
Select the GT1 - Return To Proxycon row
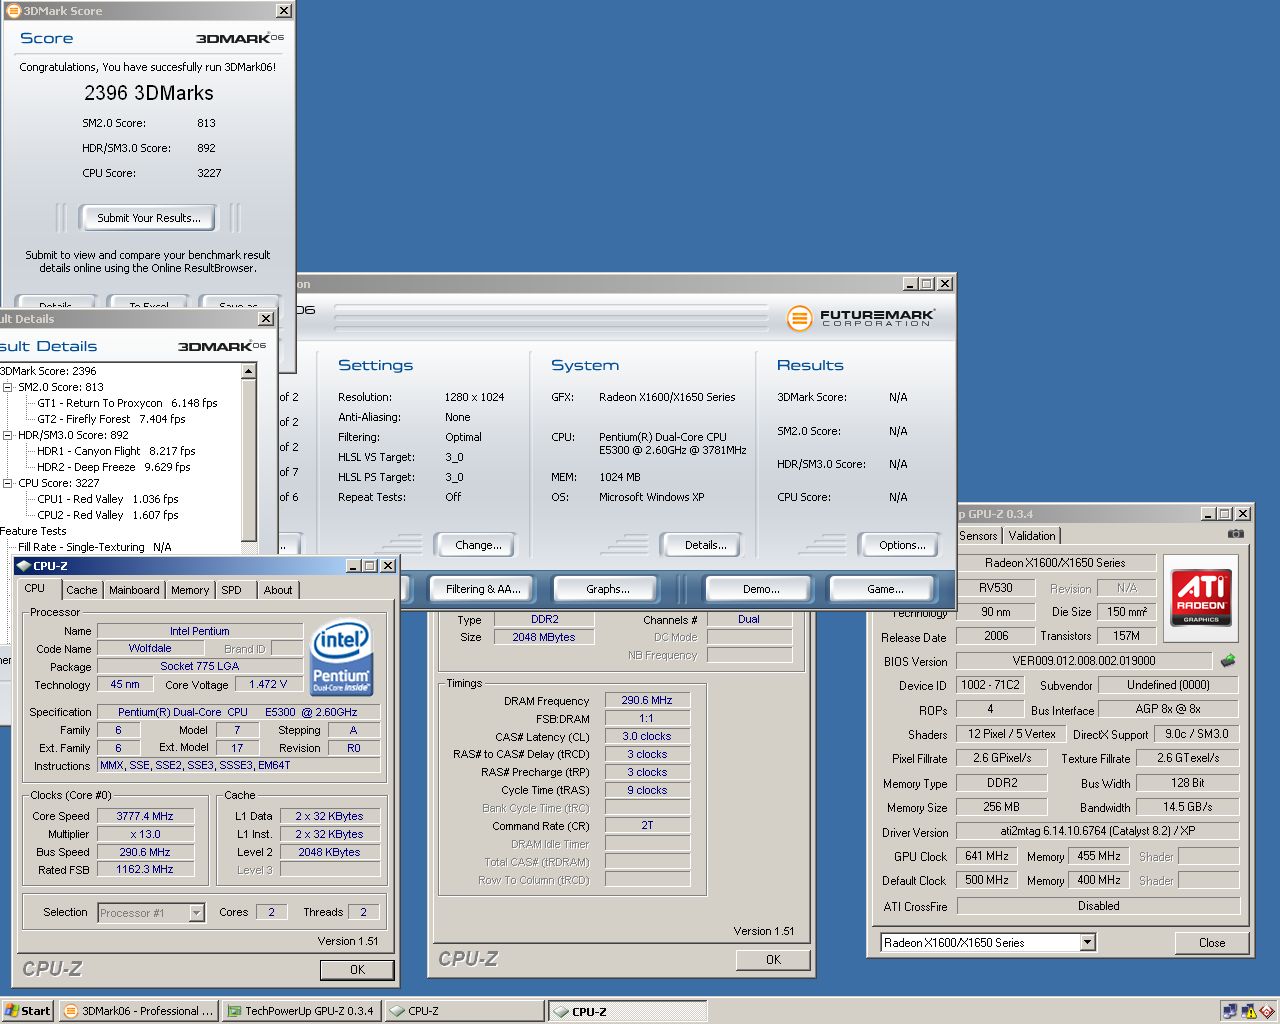tap(127, 403)
